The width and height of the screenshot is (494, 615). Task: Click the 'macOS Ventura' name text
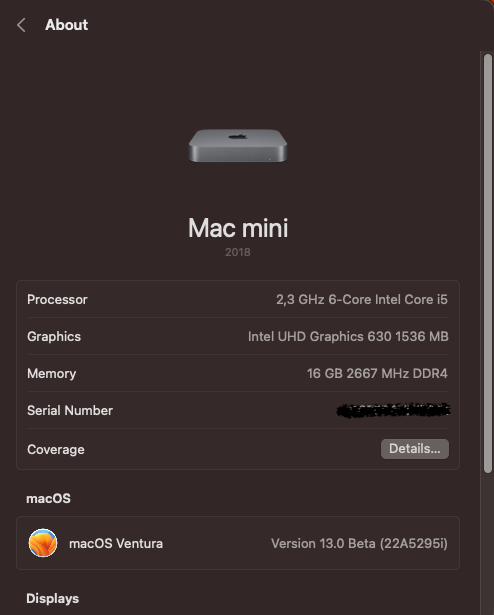click(116, 544)
